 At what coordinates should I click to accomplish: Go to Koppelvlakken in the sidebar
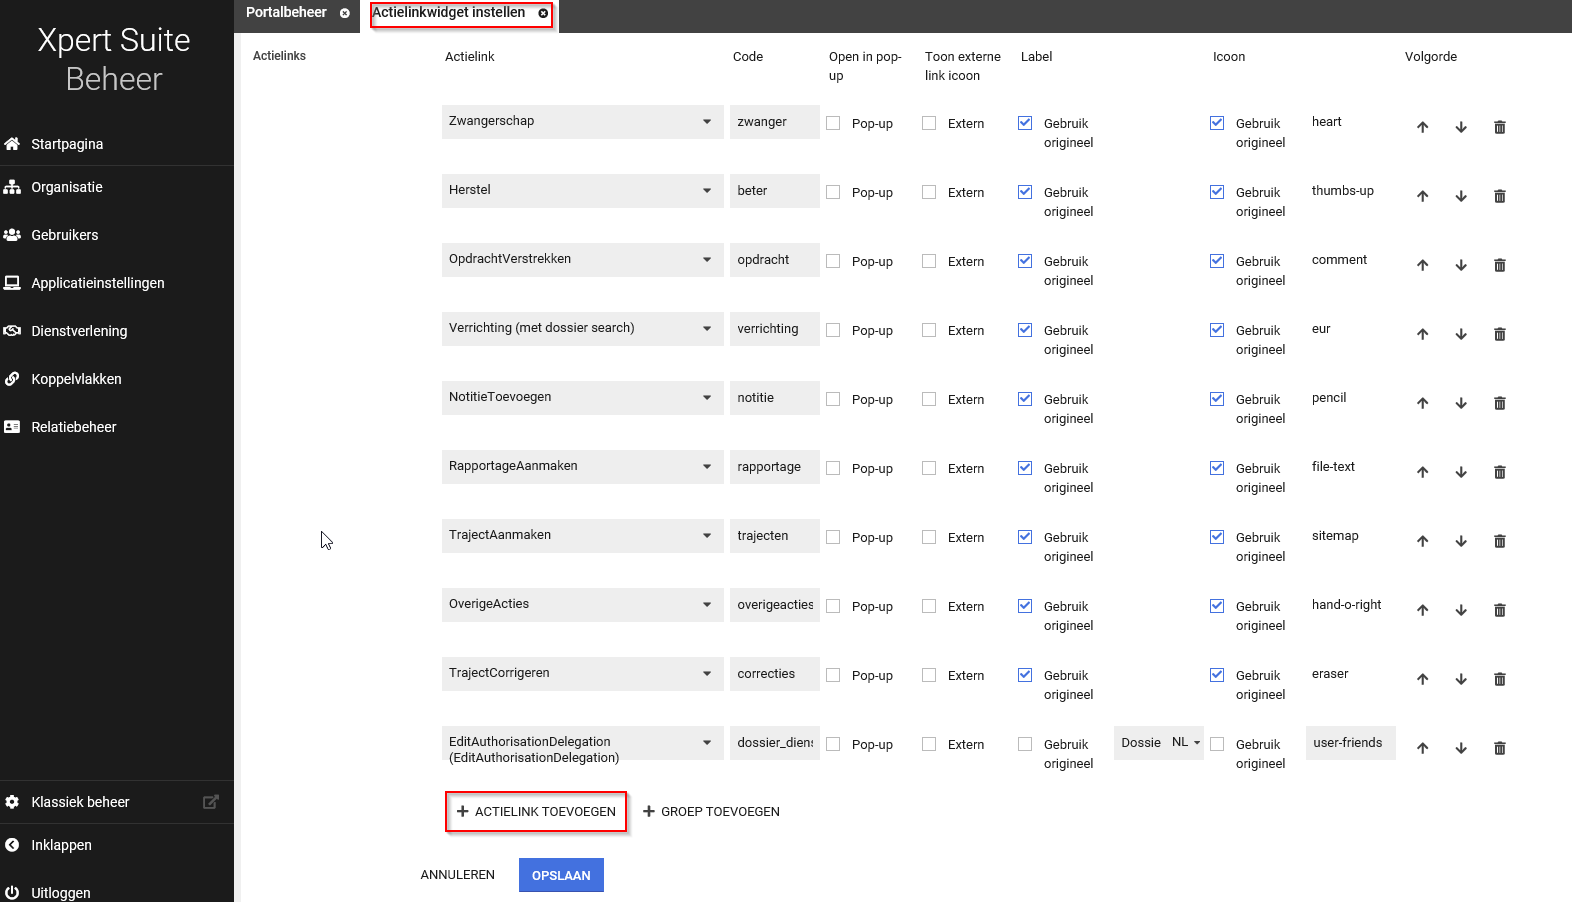76,379
